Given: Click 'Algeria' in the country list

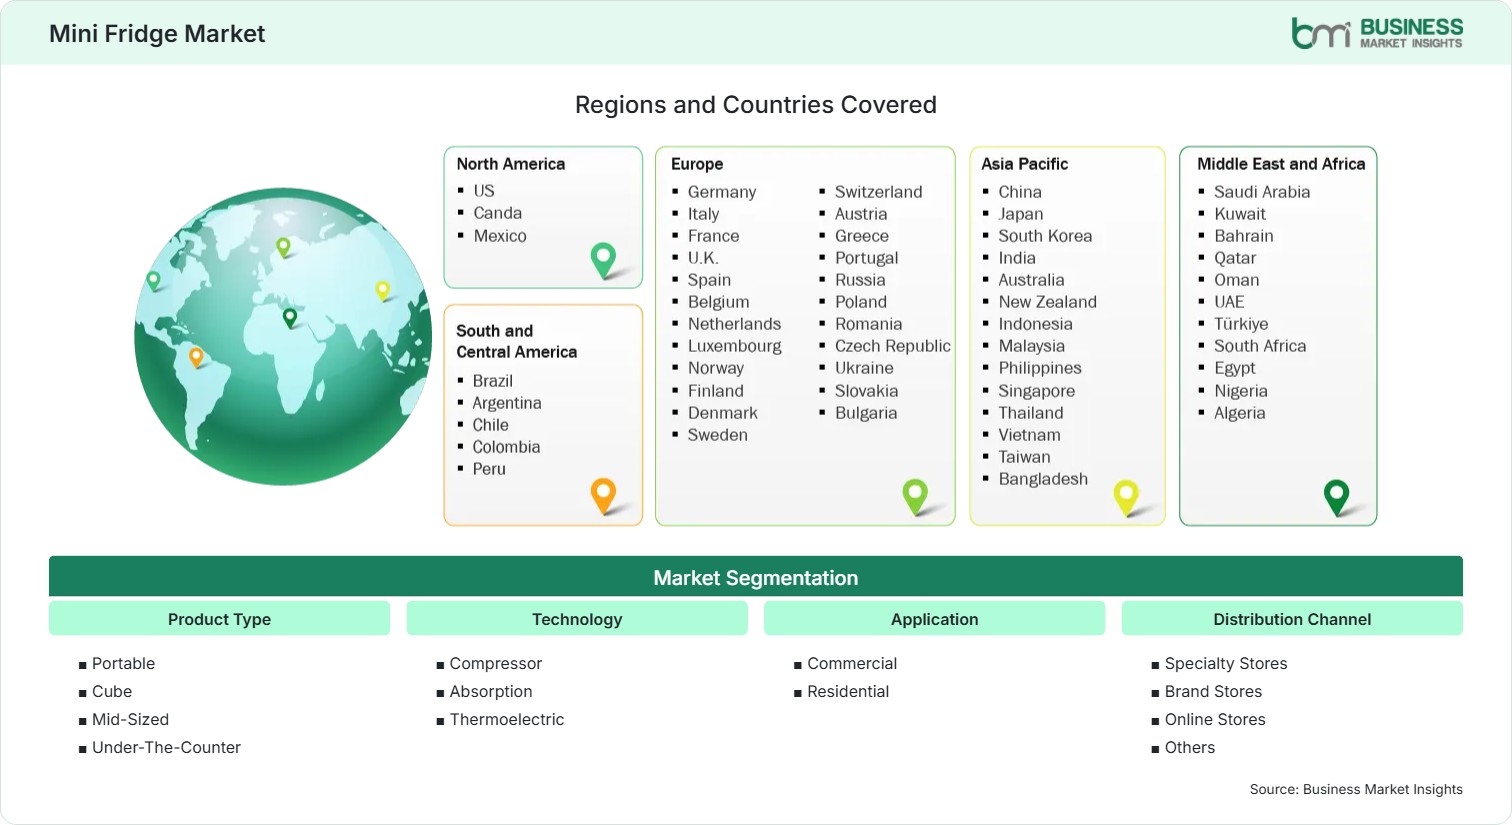Looking at the screenshot, I should point(1240,413).
